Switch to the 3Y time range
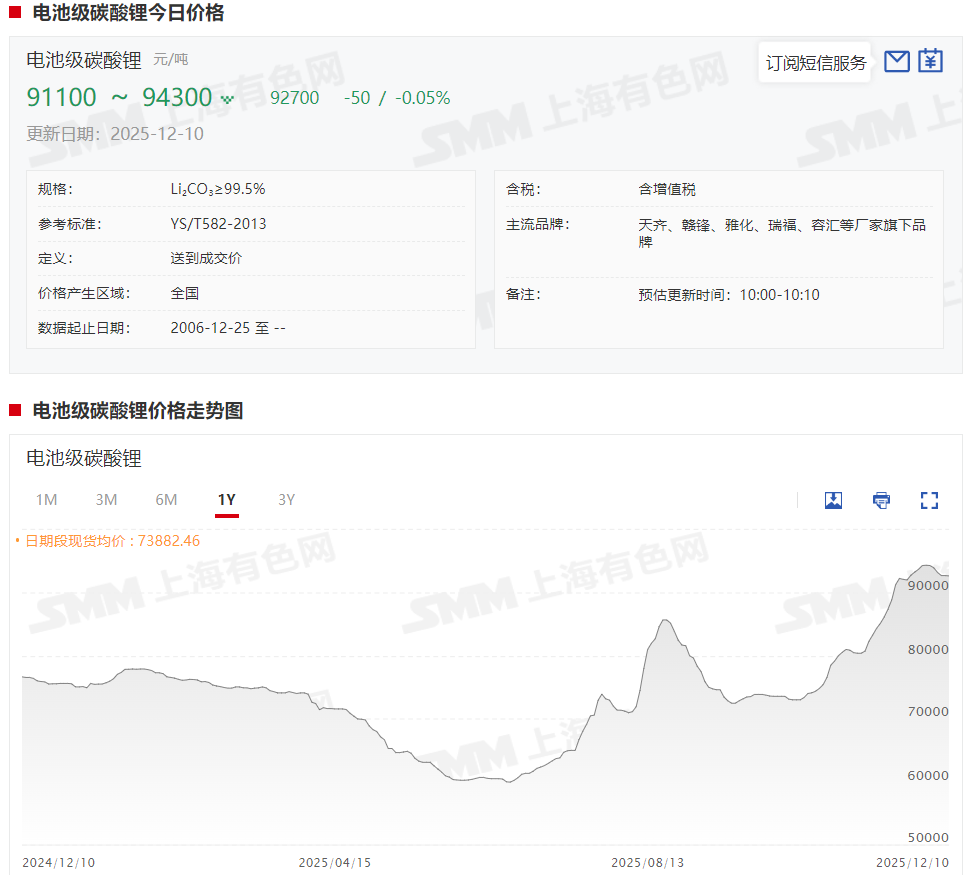968x875 pixels. coord(286,500)
